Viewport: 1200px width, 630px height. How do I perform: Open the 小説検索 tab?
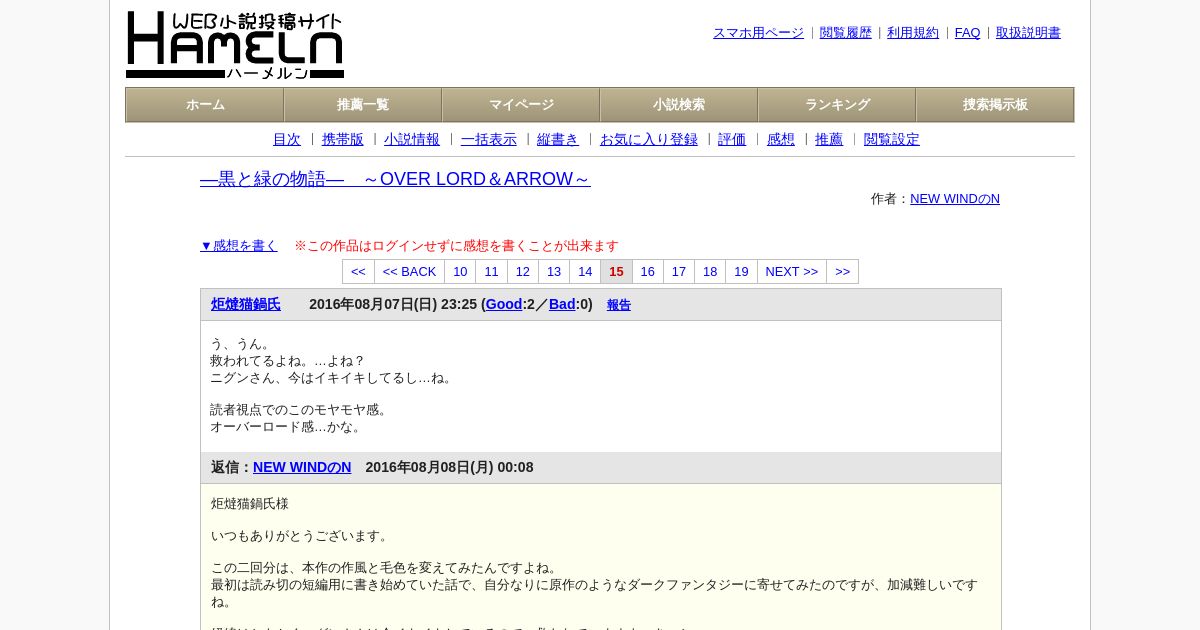click(679, 105)
